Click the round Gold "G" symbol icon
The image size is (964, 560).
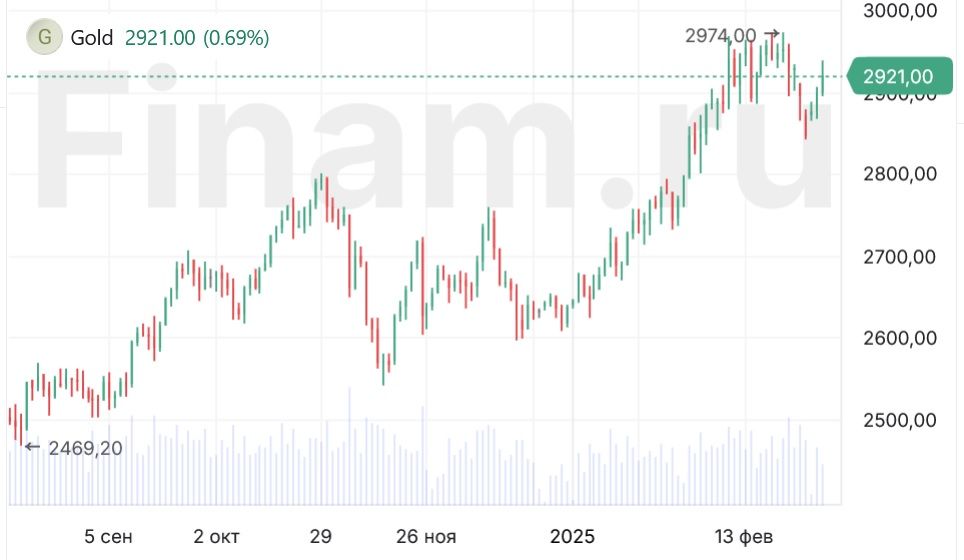(44, 38)
